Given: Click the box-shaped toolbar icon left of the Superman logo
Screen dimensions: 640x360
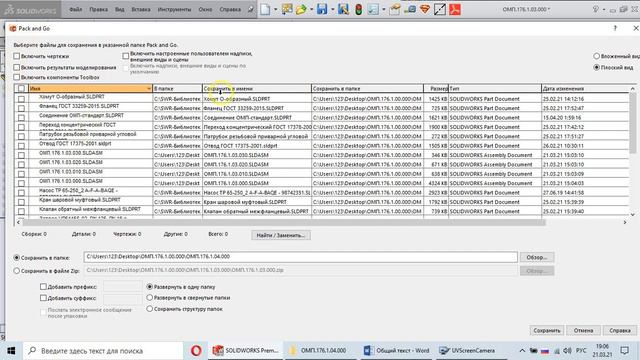Looking at the screenshot, I should (x=410, y=9).
